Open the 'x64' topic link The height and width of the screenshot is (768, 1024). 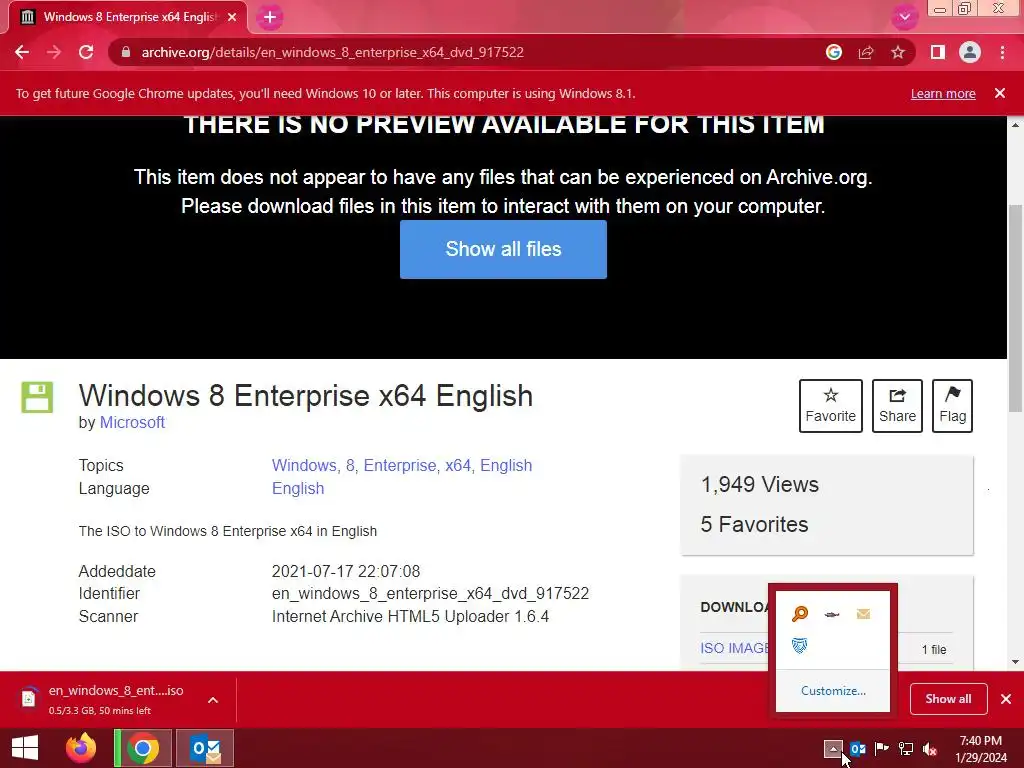[x=459, y=466]
